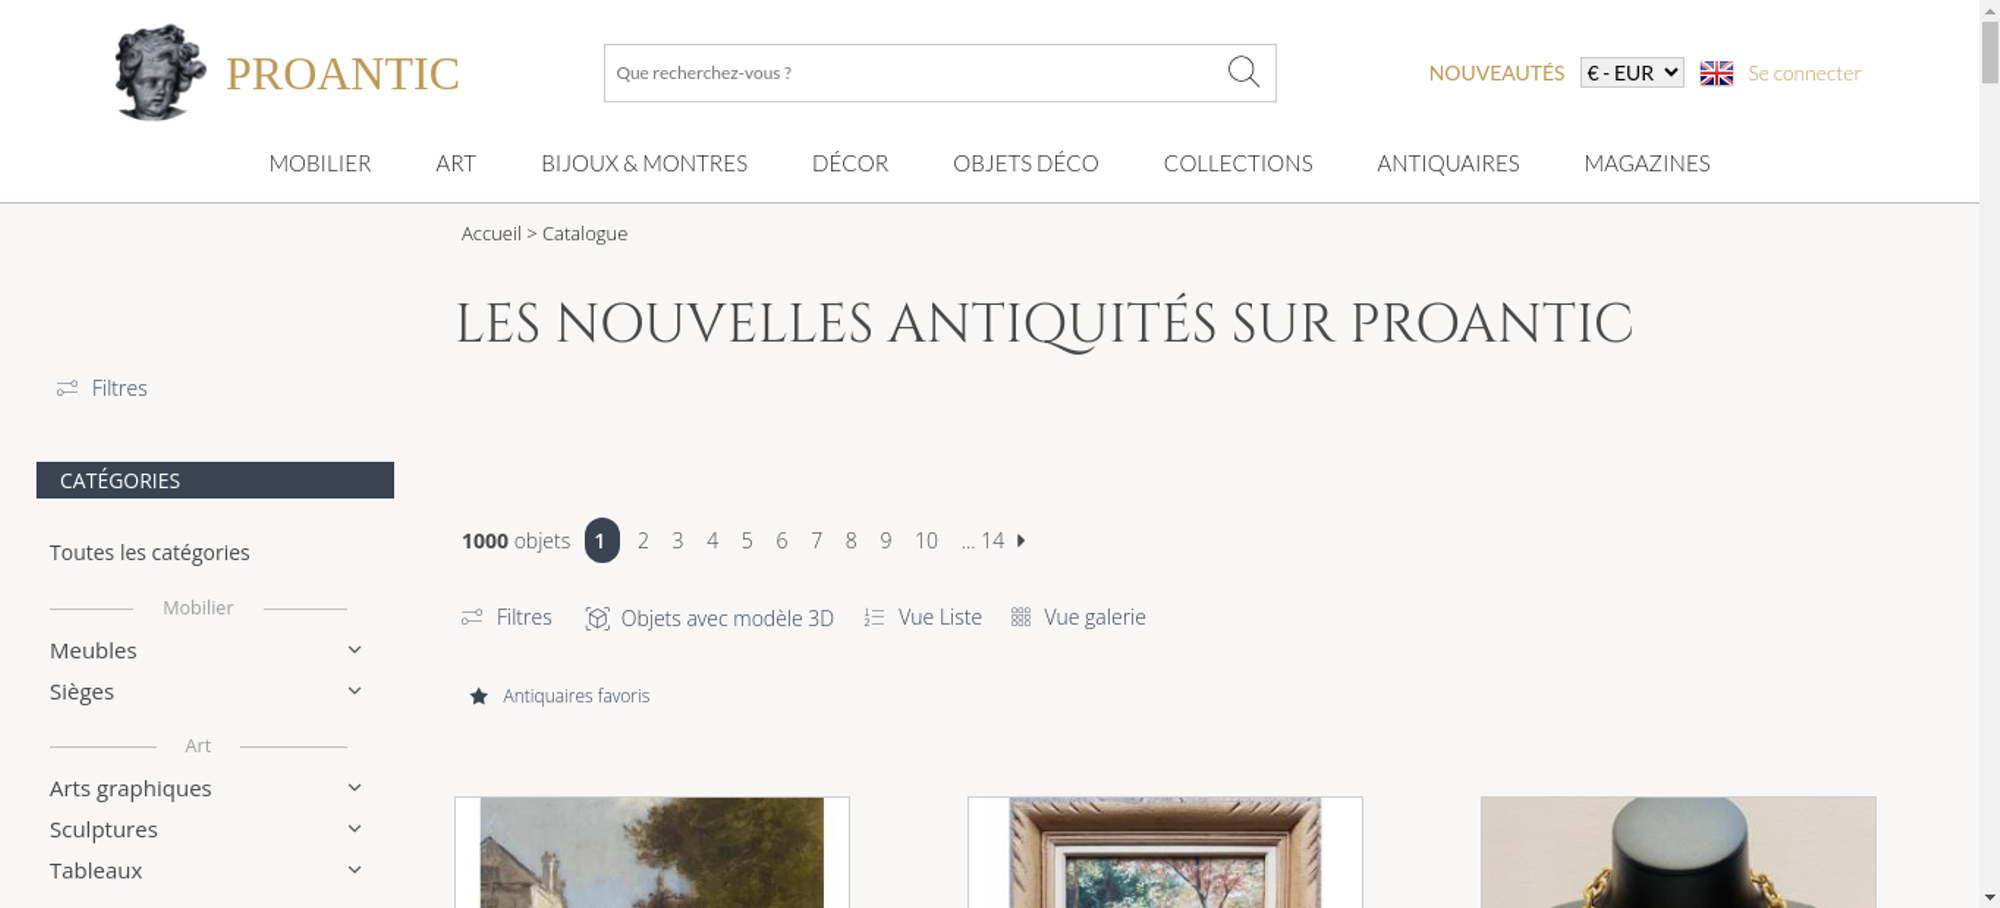Click the magnifying glass search icon
This screenshot has width=2000, height=908.
[1243, 72]
